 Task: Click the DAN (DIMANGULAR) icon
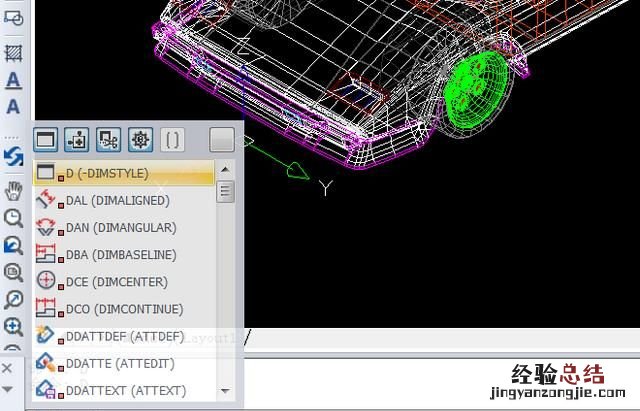pyautogui.click(x=46, y=228)
